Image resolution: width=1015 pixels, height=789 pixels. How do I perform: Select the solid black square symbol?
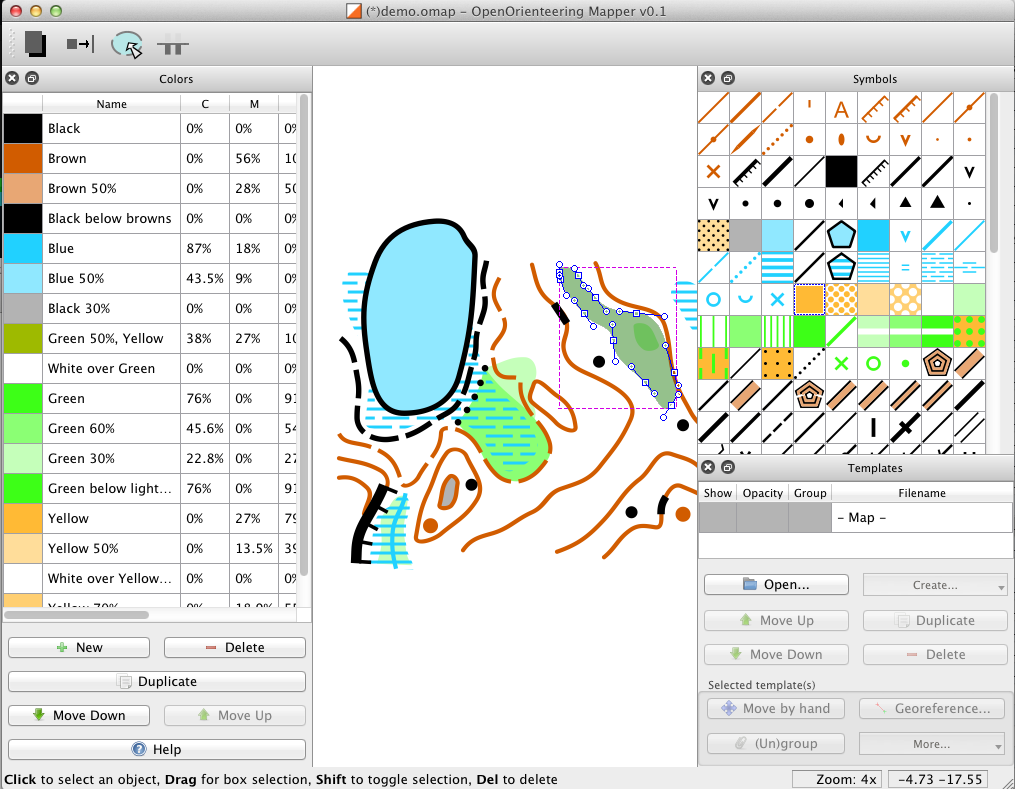pyautogui.click(x=841, y=172)
